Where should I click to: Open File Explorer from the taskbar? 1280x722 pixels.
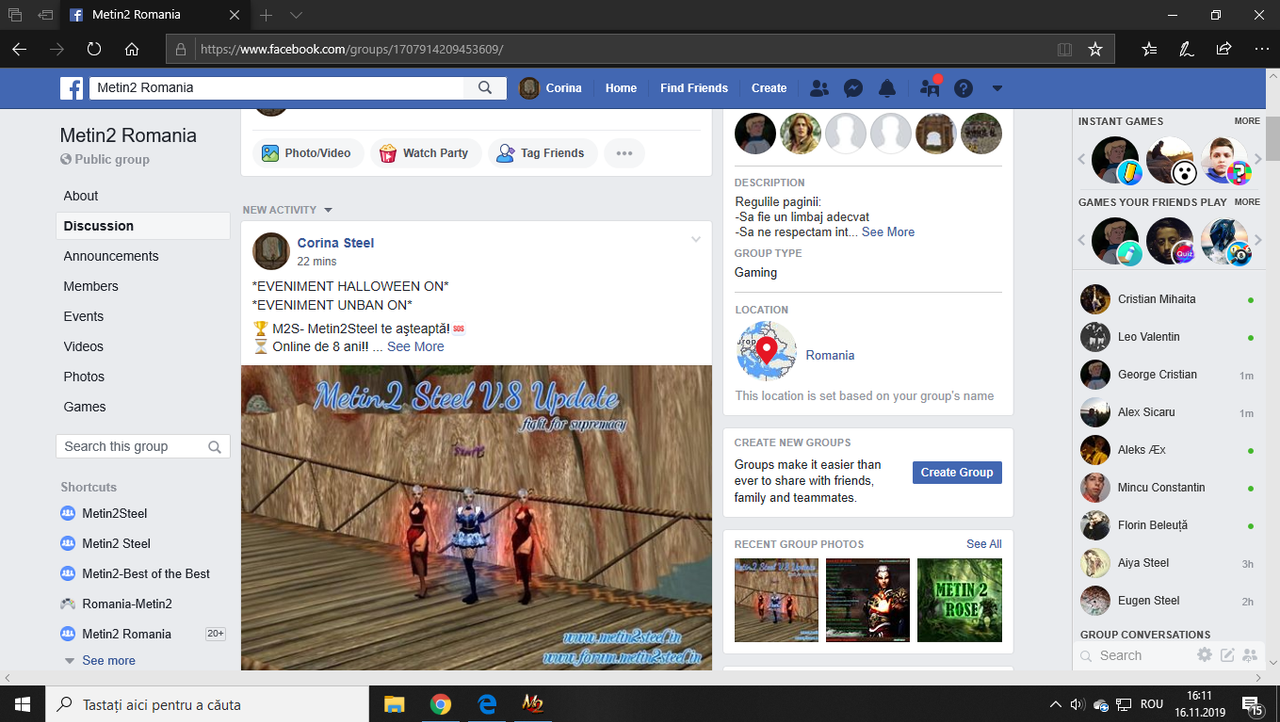click(x=394, y=704)
